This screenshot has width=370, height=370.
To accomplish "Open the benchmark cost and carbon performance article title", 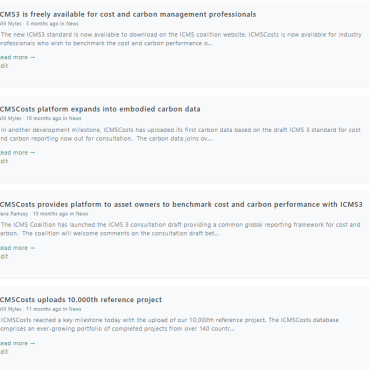I will pos(181,204).
